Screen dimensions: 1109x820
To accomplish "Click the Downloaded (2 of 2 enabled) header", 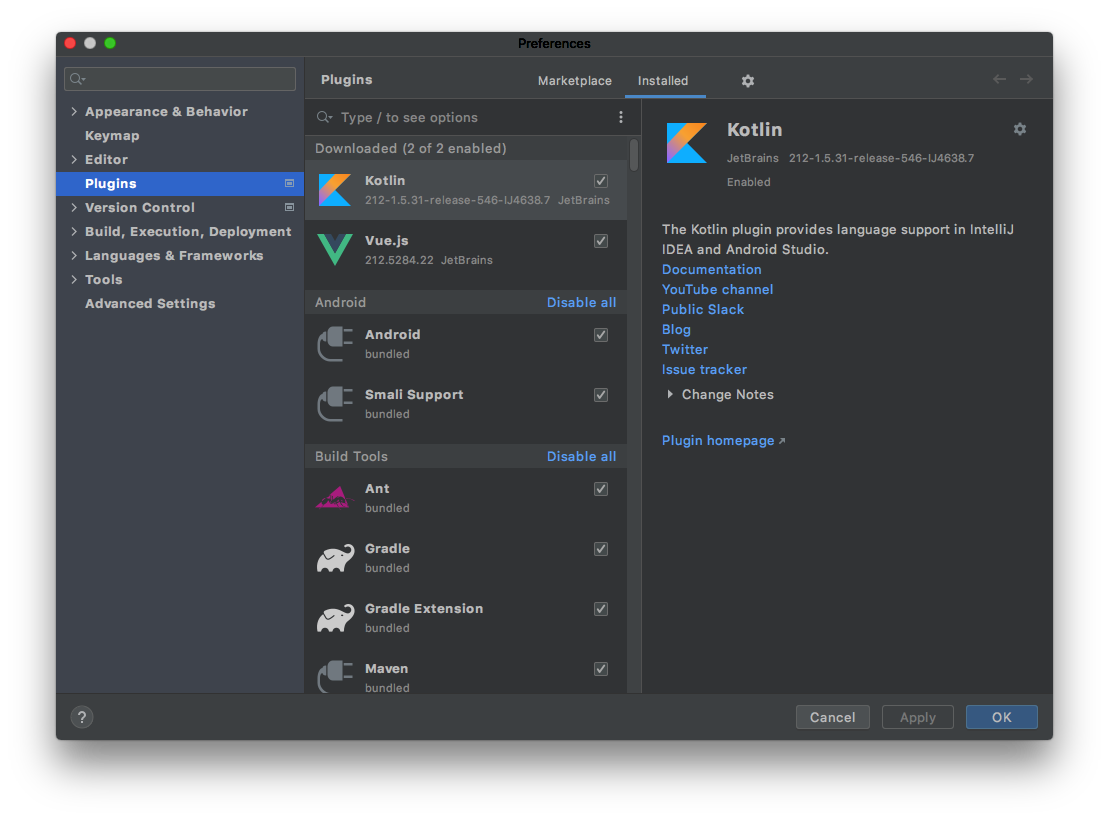I will click(x=410, y=149).
